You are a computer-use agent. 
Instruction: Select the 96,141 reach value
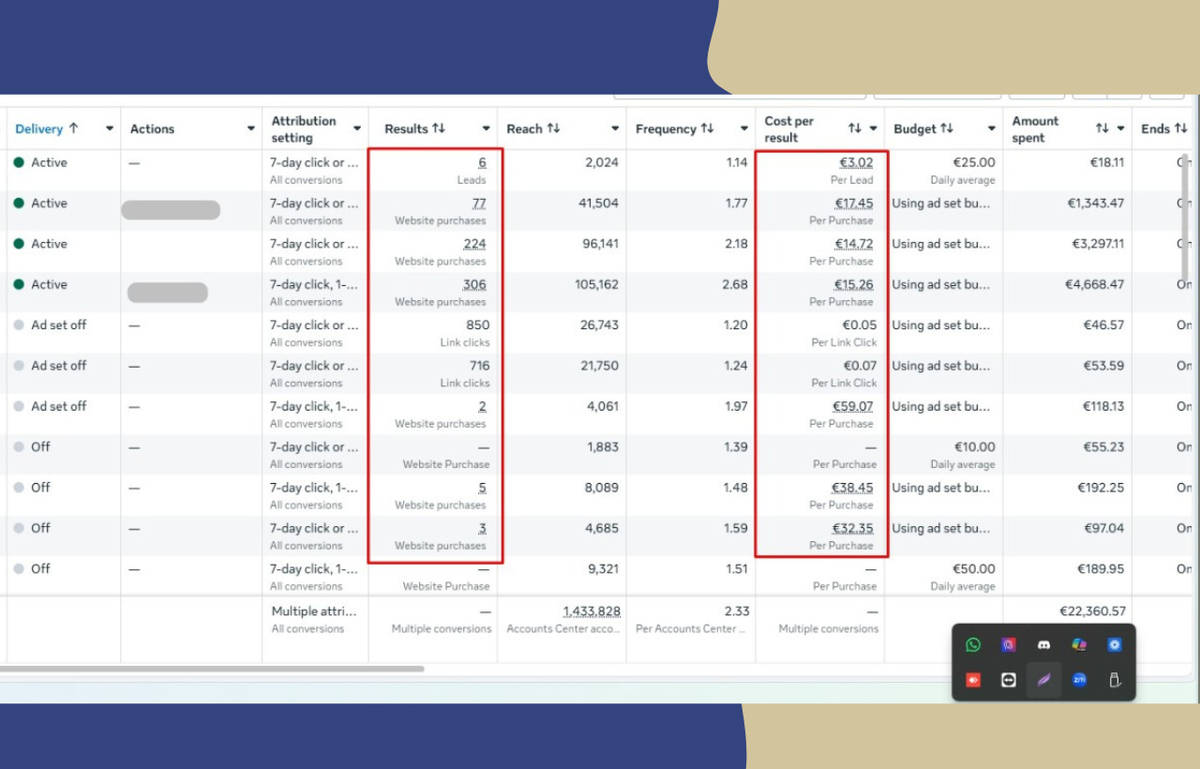click(x=599, y=244)
